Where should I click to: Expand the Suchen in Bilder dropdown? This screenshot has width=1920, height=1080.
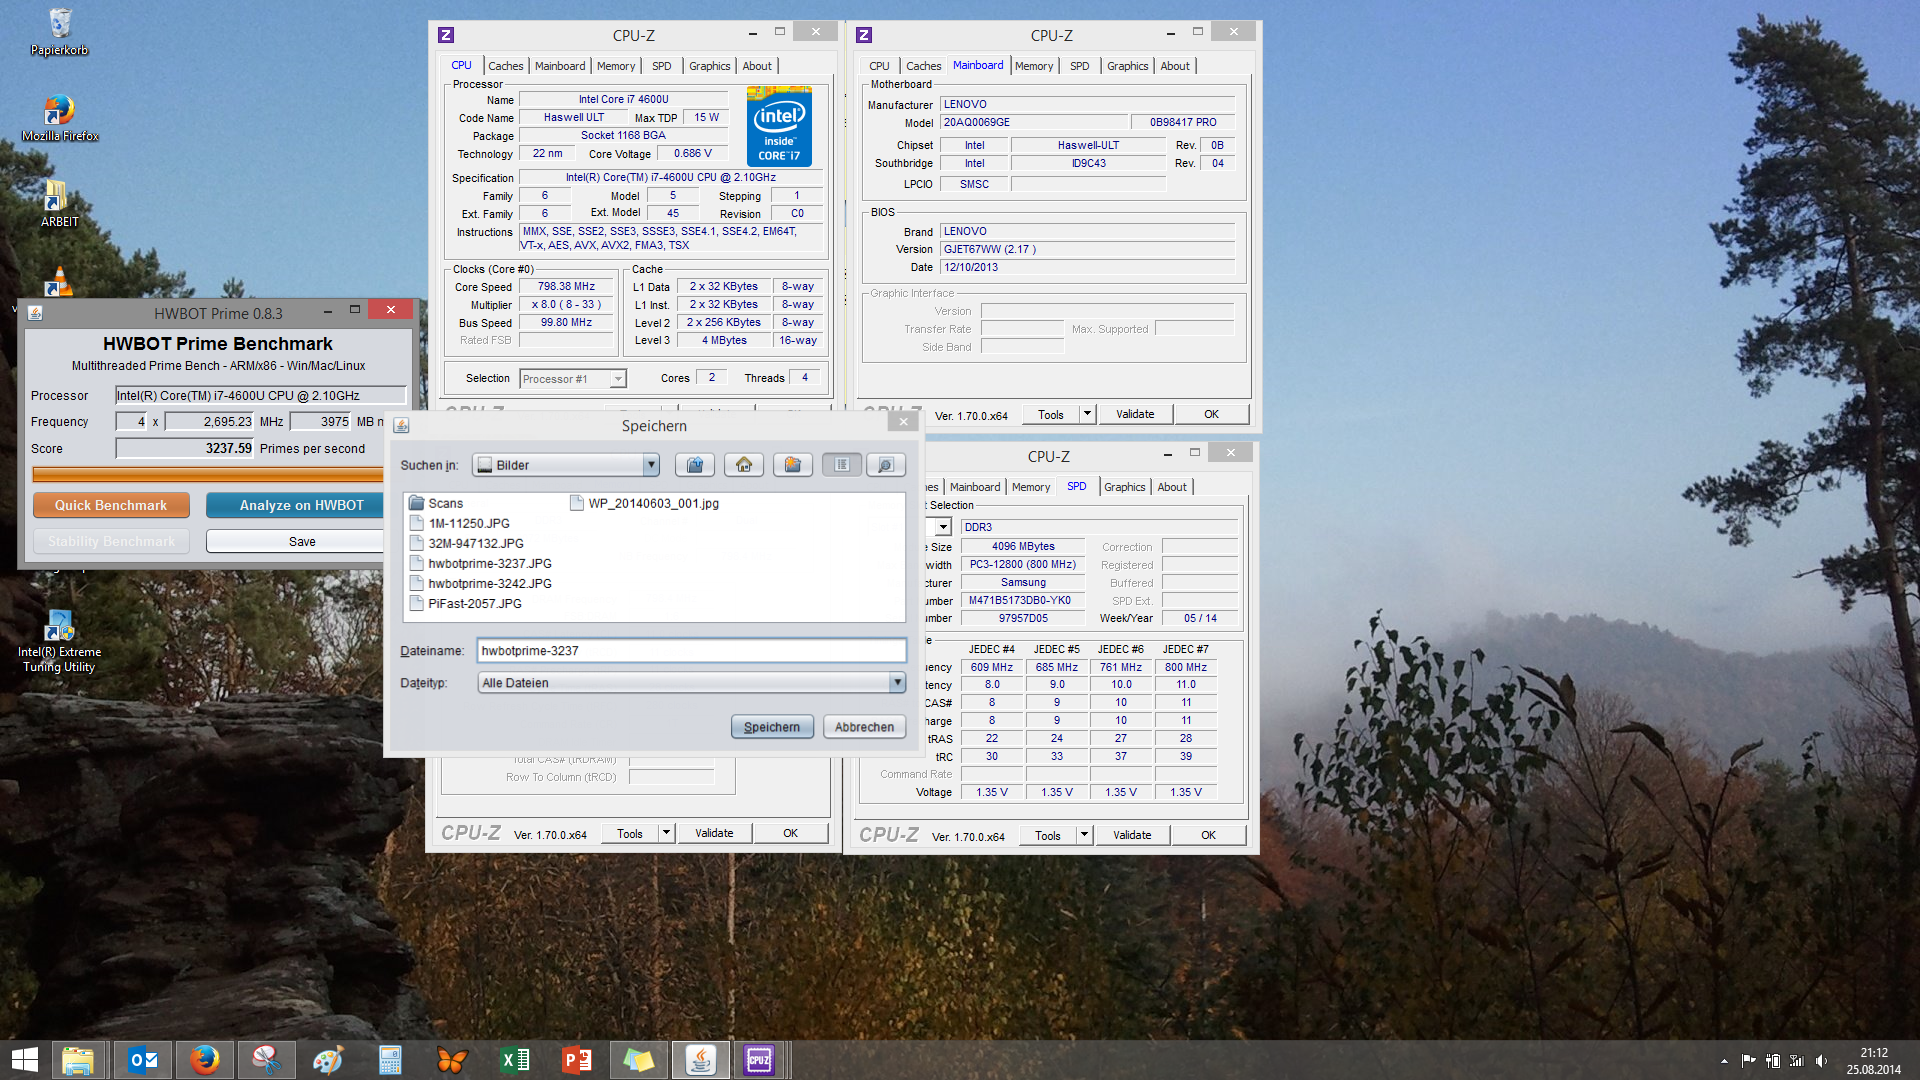tap(651, 465)
